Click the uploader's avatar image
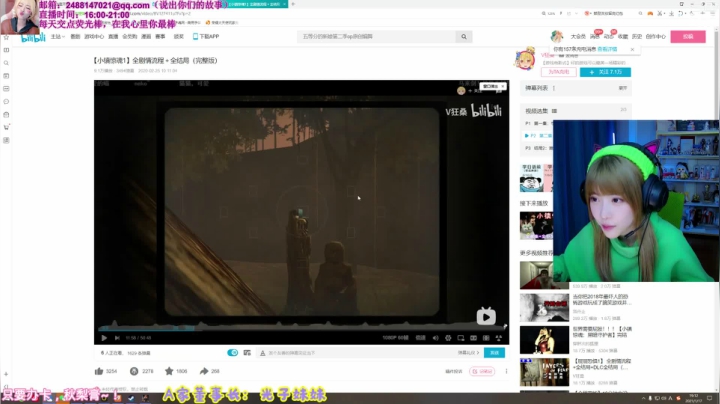The width and height of the screenshot is (720, 404). click(x=524, y=60)
